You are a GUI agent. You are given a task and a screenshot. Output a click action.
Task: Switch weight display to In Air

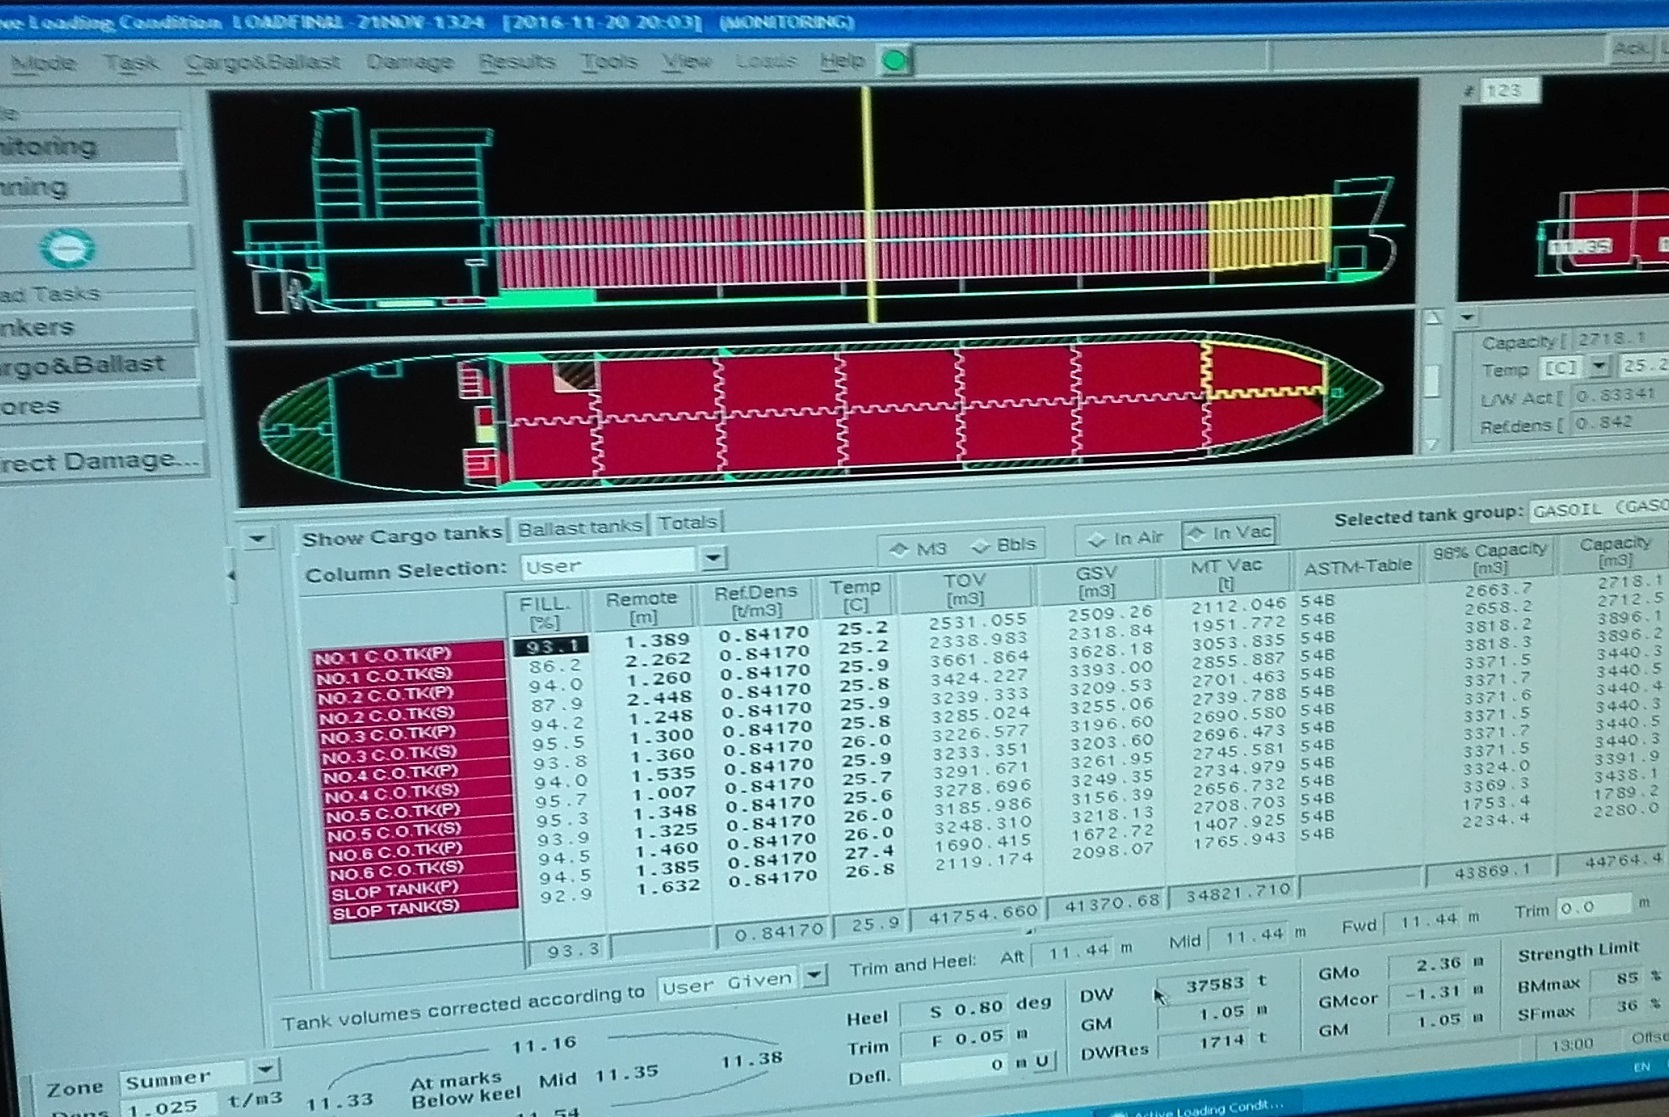[x=1126, y=539]
